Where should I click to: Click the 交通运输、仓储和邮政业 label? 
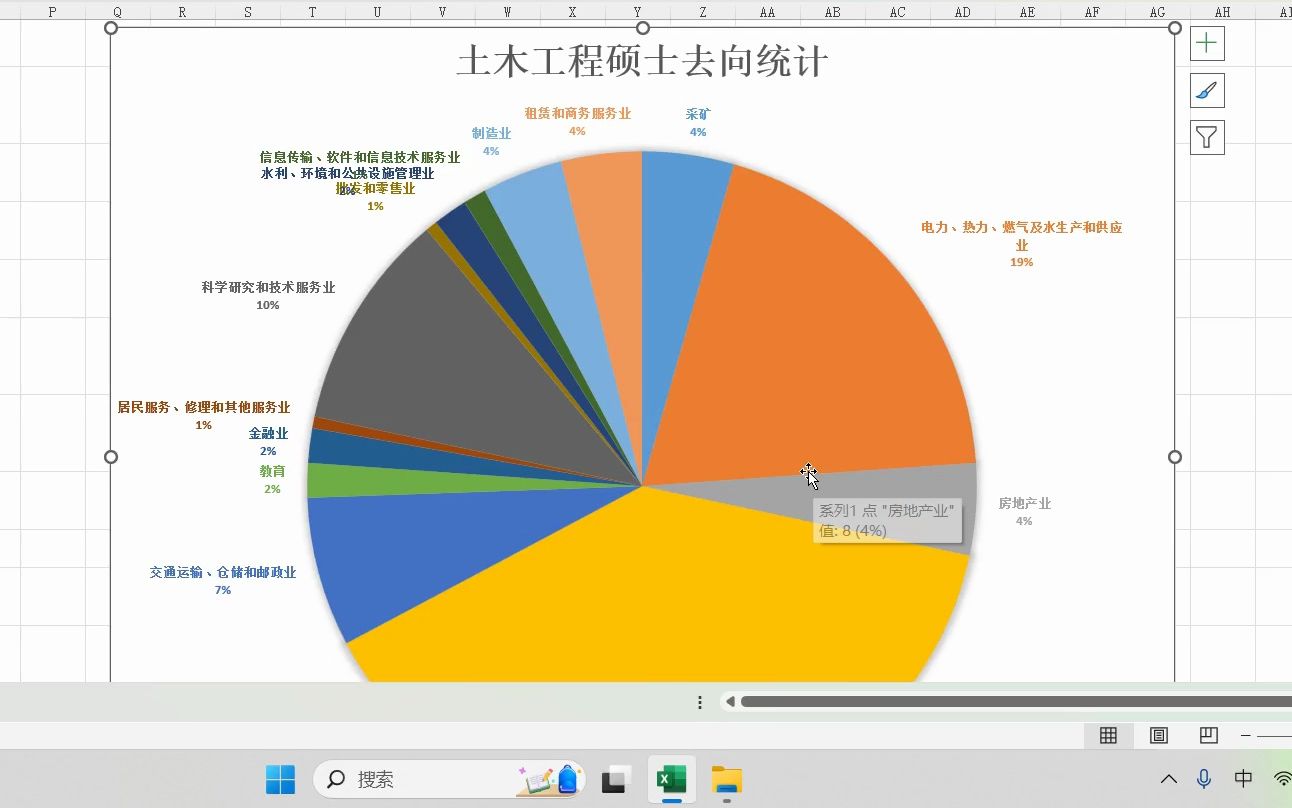tap(223, 581)
